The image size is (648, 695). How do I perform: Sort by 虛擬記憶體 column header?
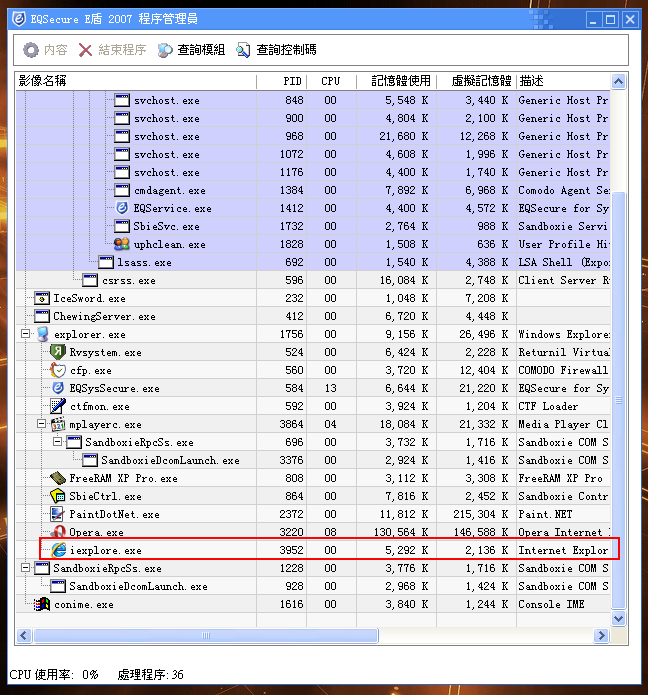click(476, 81)
